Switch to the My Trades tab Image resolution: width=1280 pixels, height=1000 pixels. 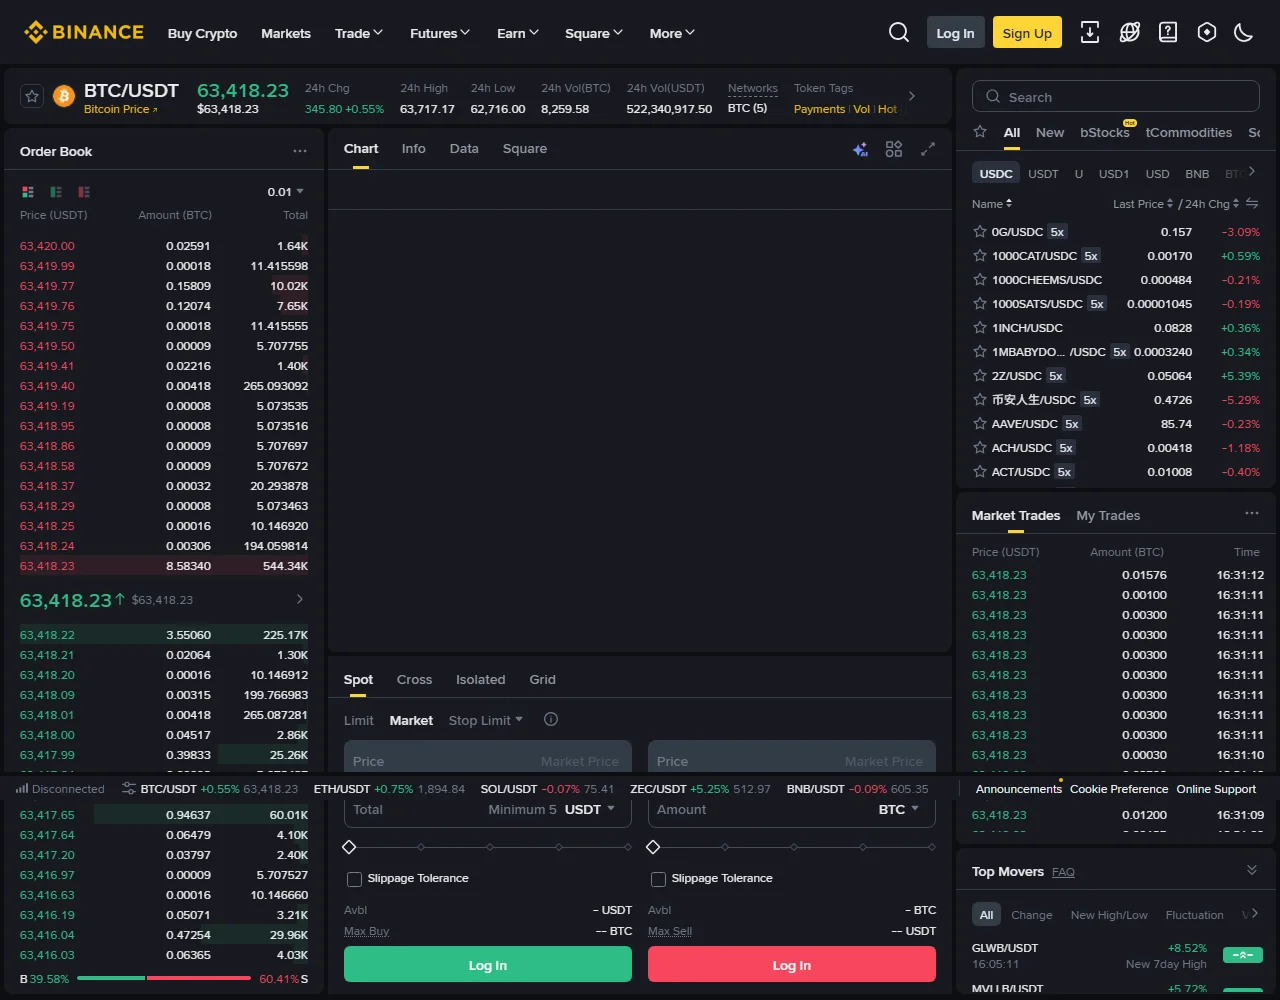1108,515
